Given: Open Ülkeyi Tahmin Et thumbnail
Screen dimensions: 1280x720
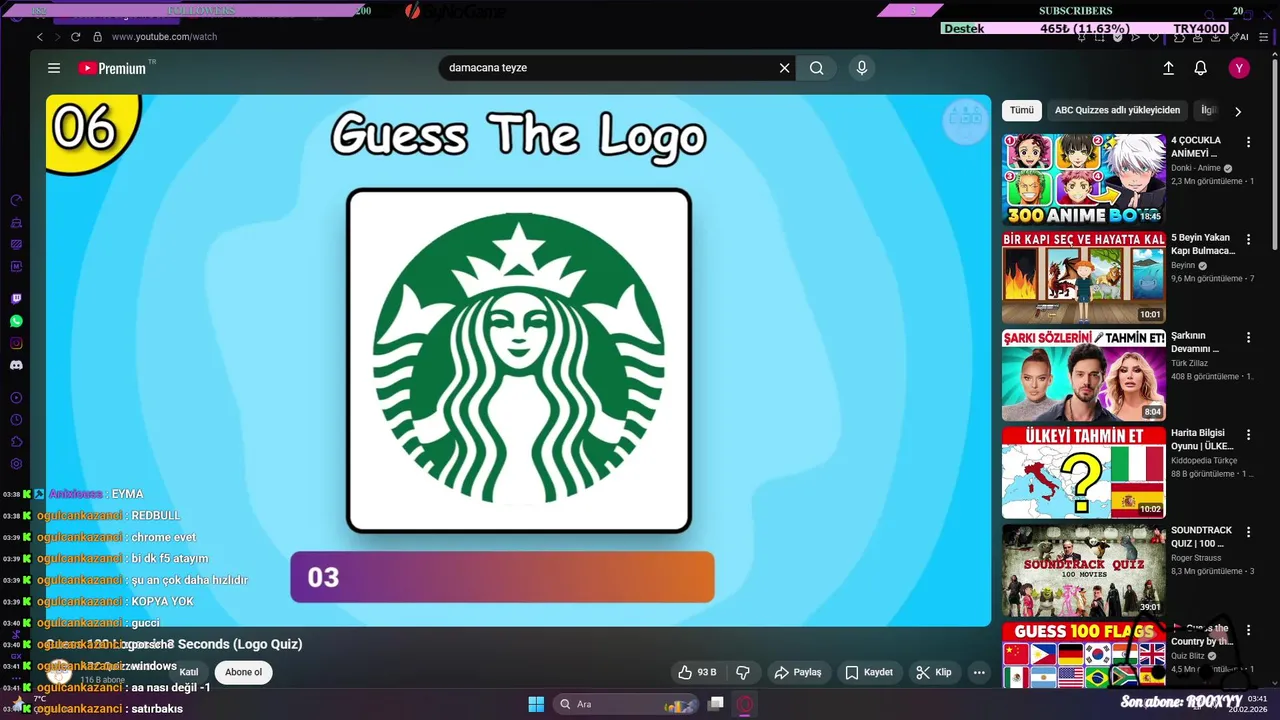Looking at the screenshot, I should tap(1084, 472).
